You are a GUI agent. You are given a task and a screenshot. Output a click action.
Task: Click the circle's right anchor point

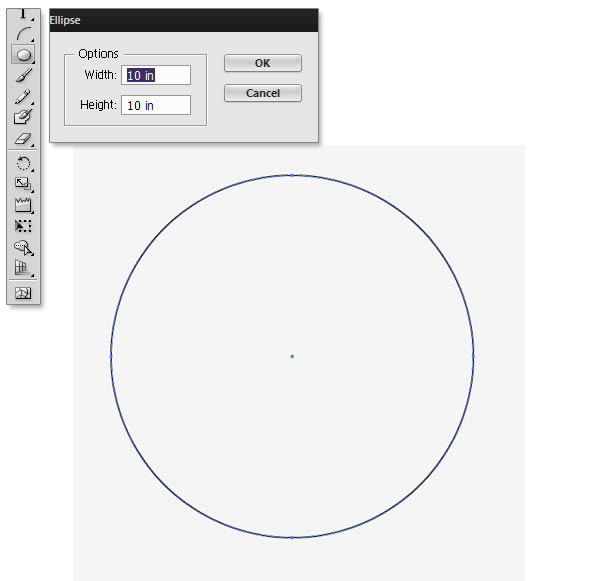[x=474, y=356]
